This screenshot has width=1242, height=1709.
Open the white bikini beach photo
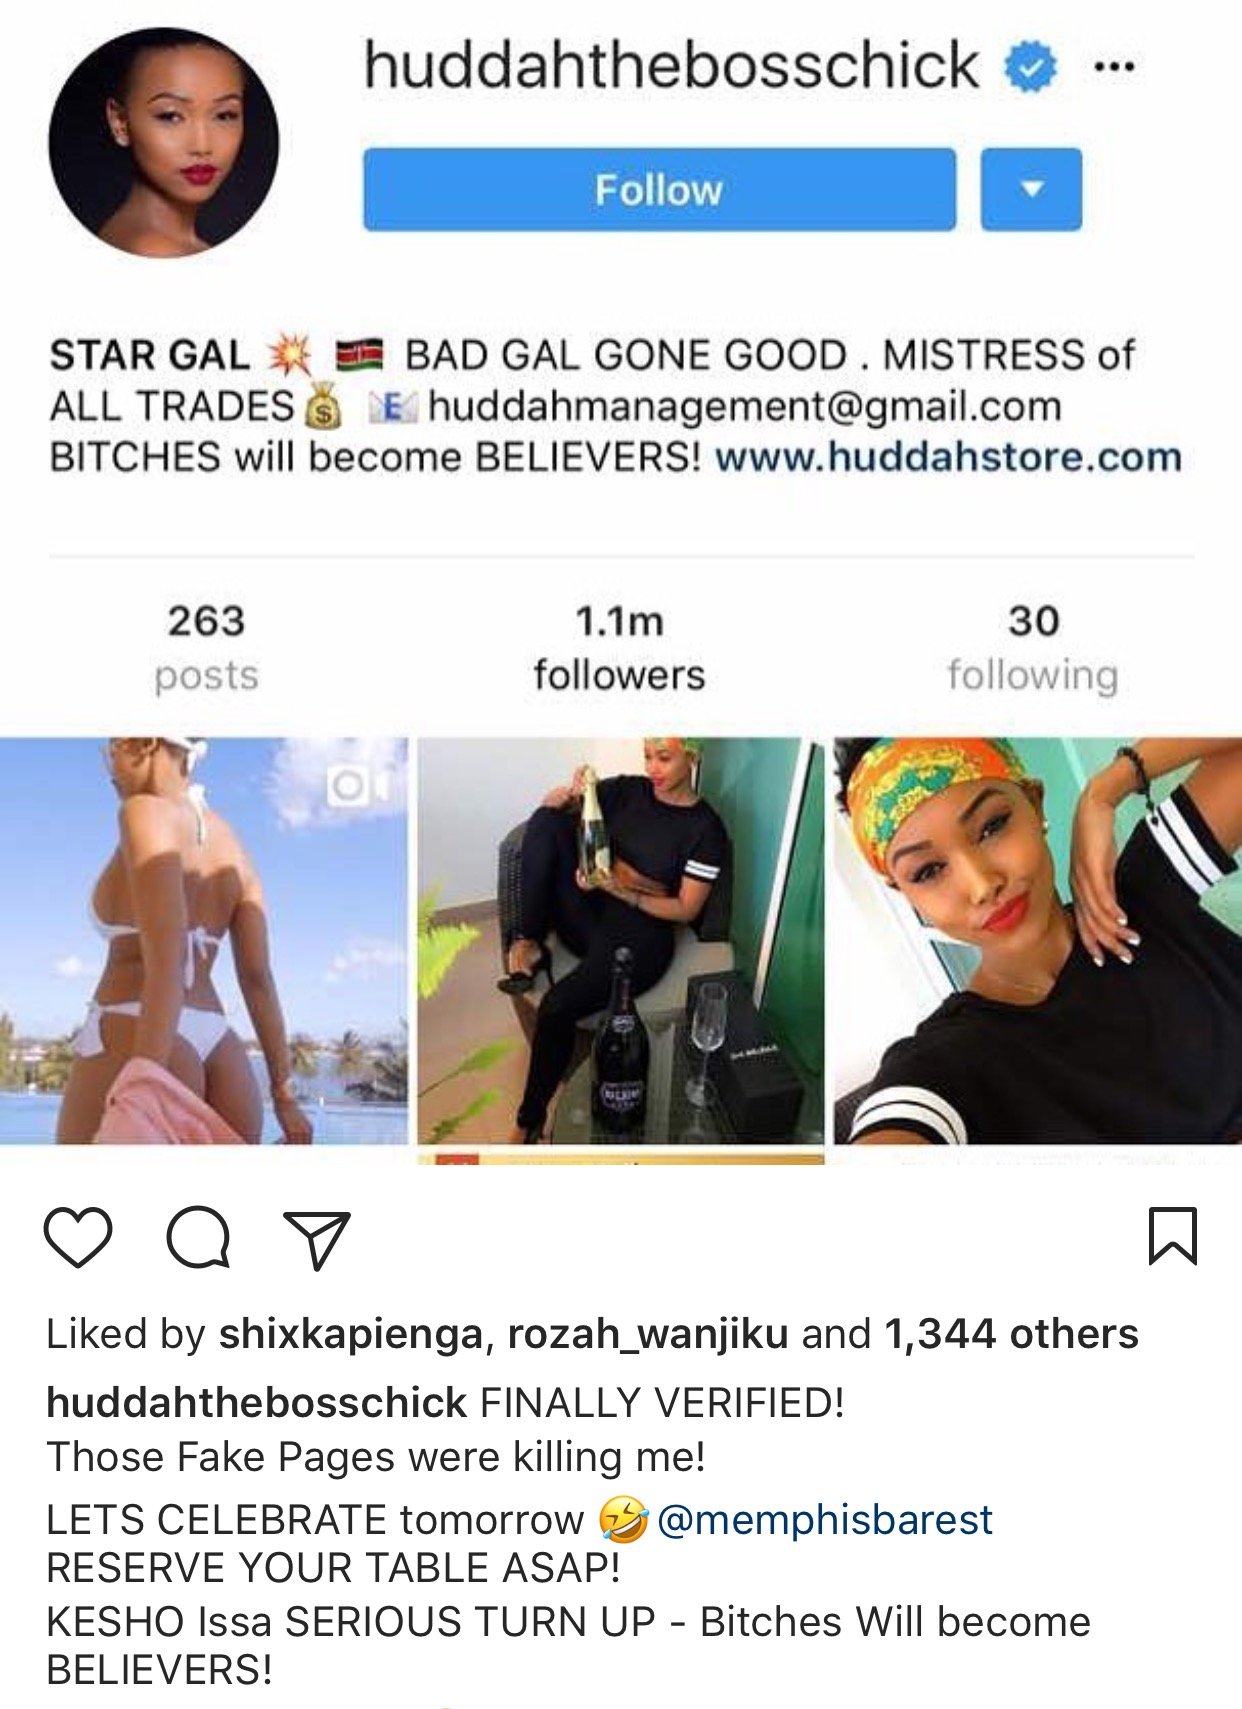[204, 941]
